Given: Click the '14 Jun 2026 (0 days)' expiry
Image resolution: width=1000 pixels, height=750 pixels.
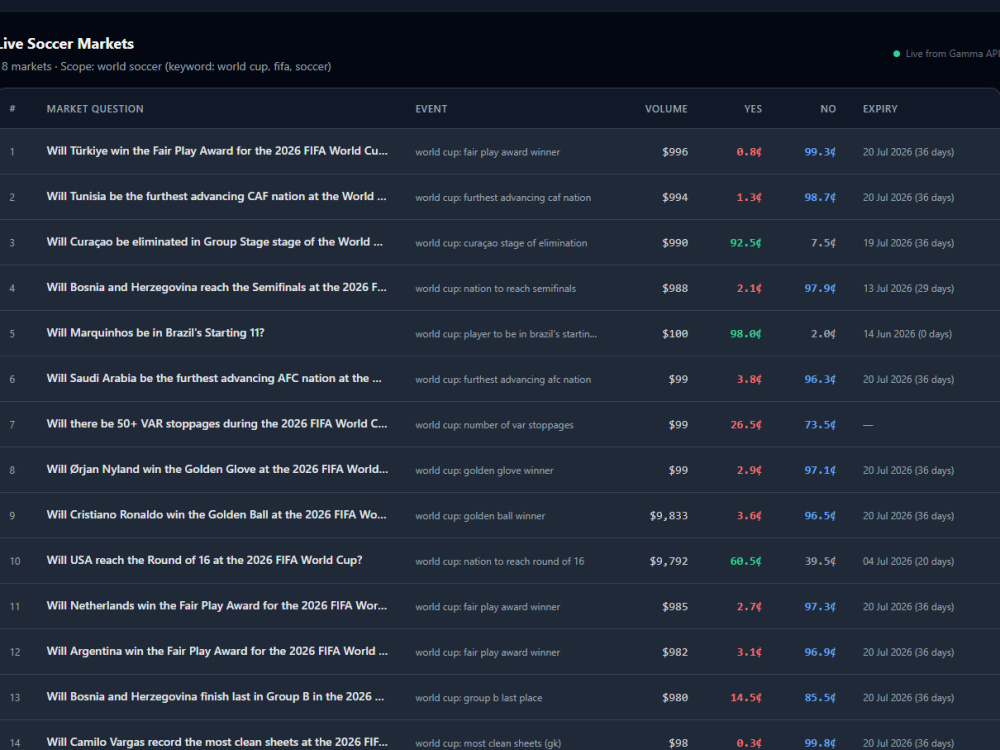Looking at the screenshot, I should point(908,334).
